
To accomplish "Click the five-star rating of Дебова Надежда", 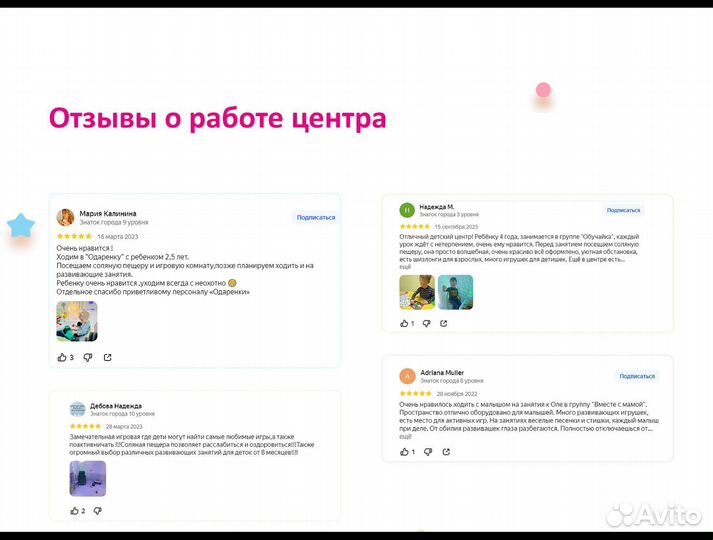I will 85,426.
